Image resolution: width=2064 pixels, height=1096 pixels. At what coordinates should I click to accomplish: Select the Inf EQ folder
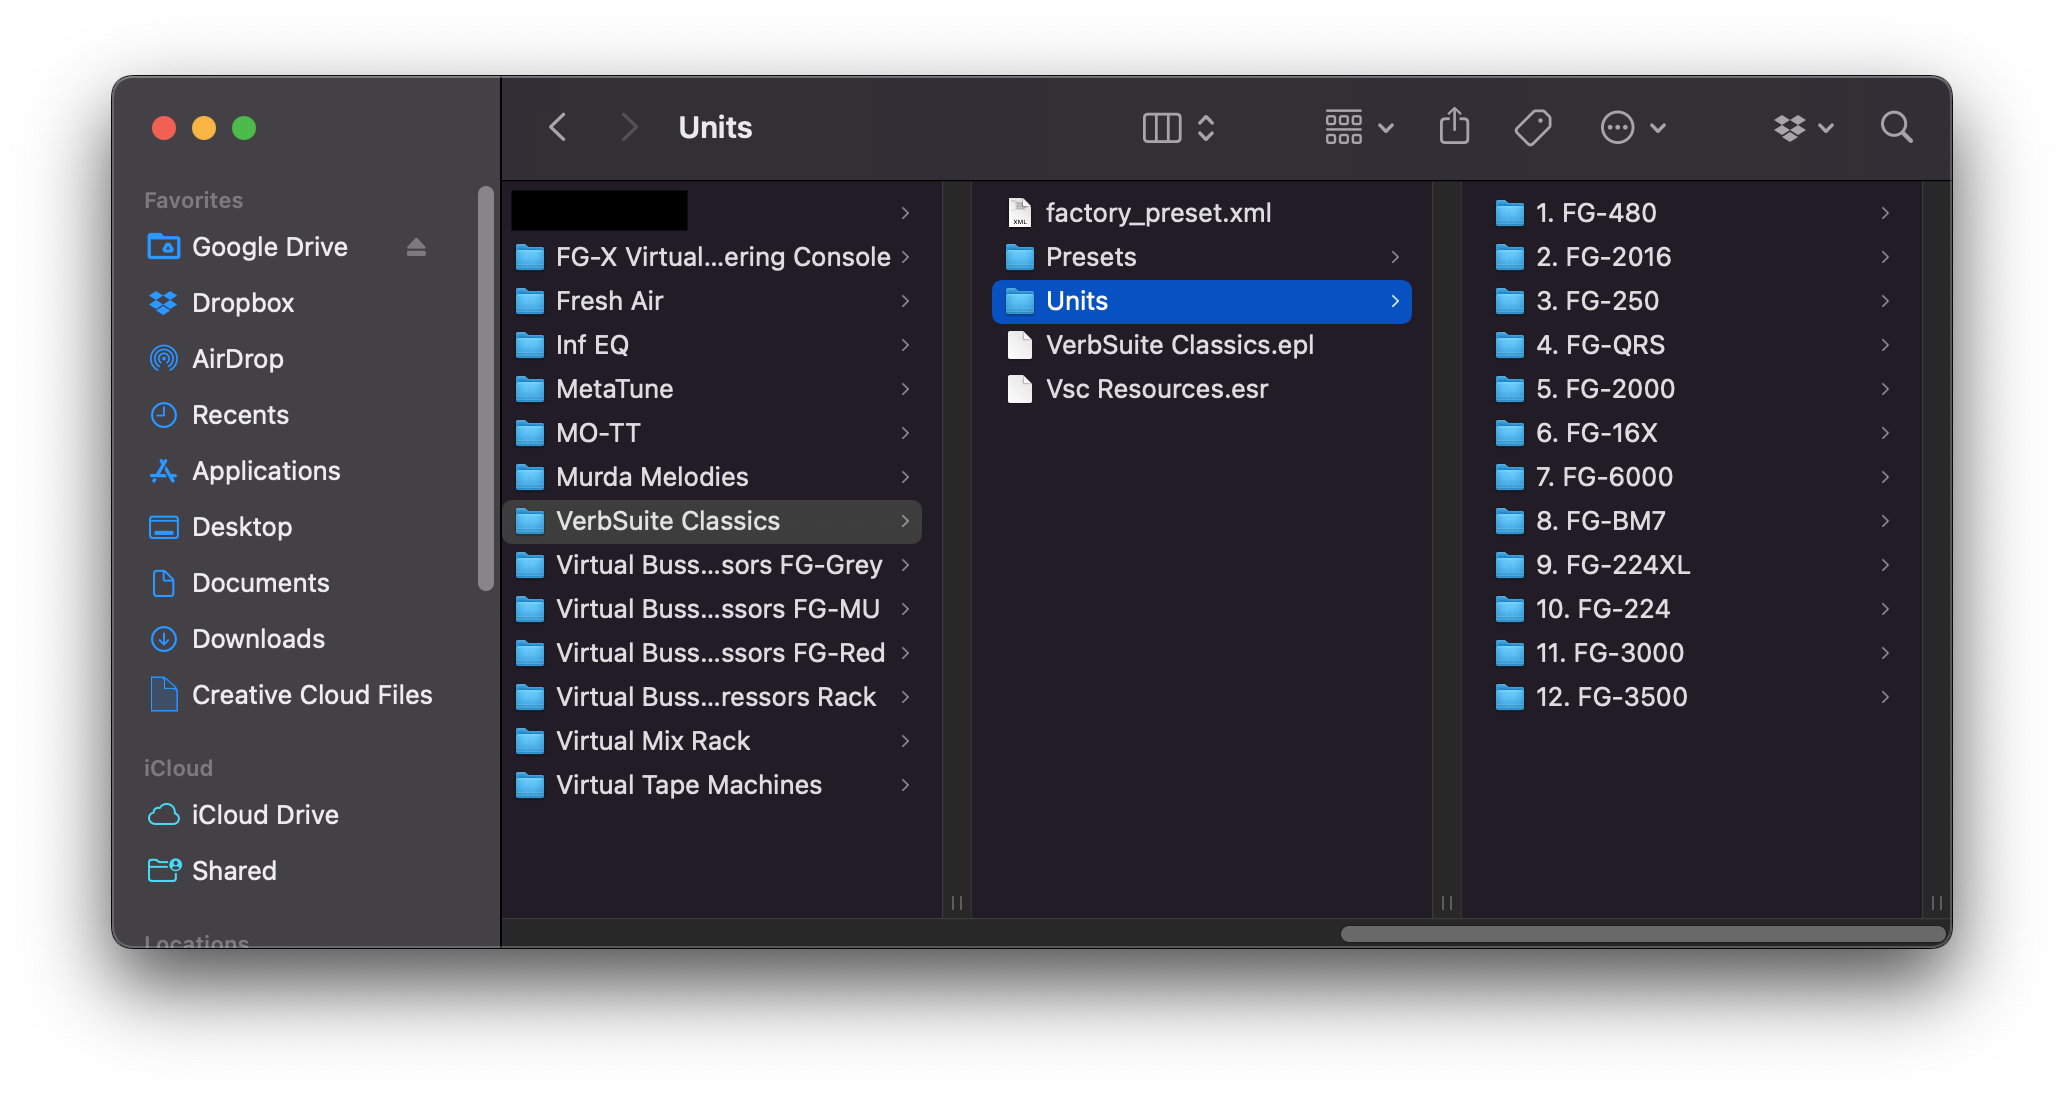click(713, 345)
